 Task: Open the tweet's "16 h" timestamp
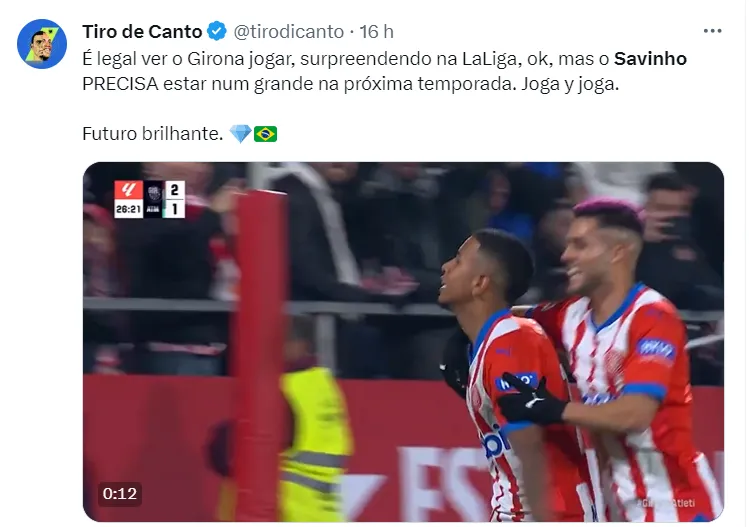click(376, 32)
